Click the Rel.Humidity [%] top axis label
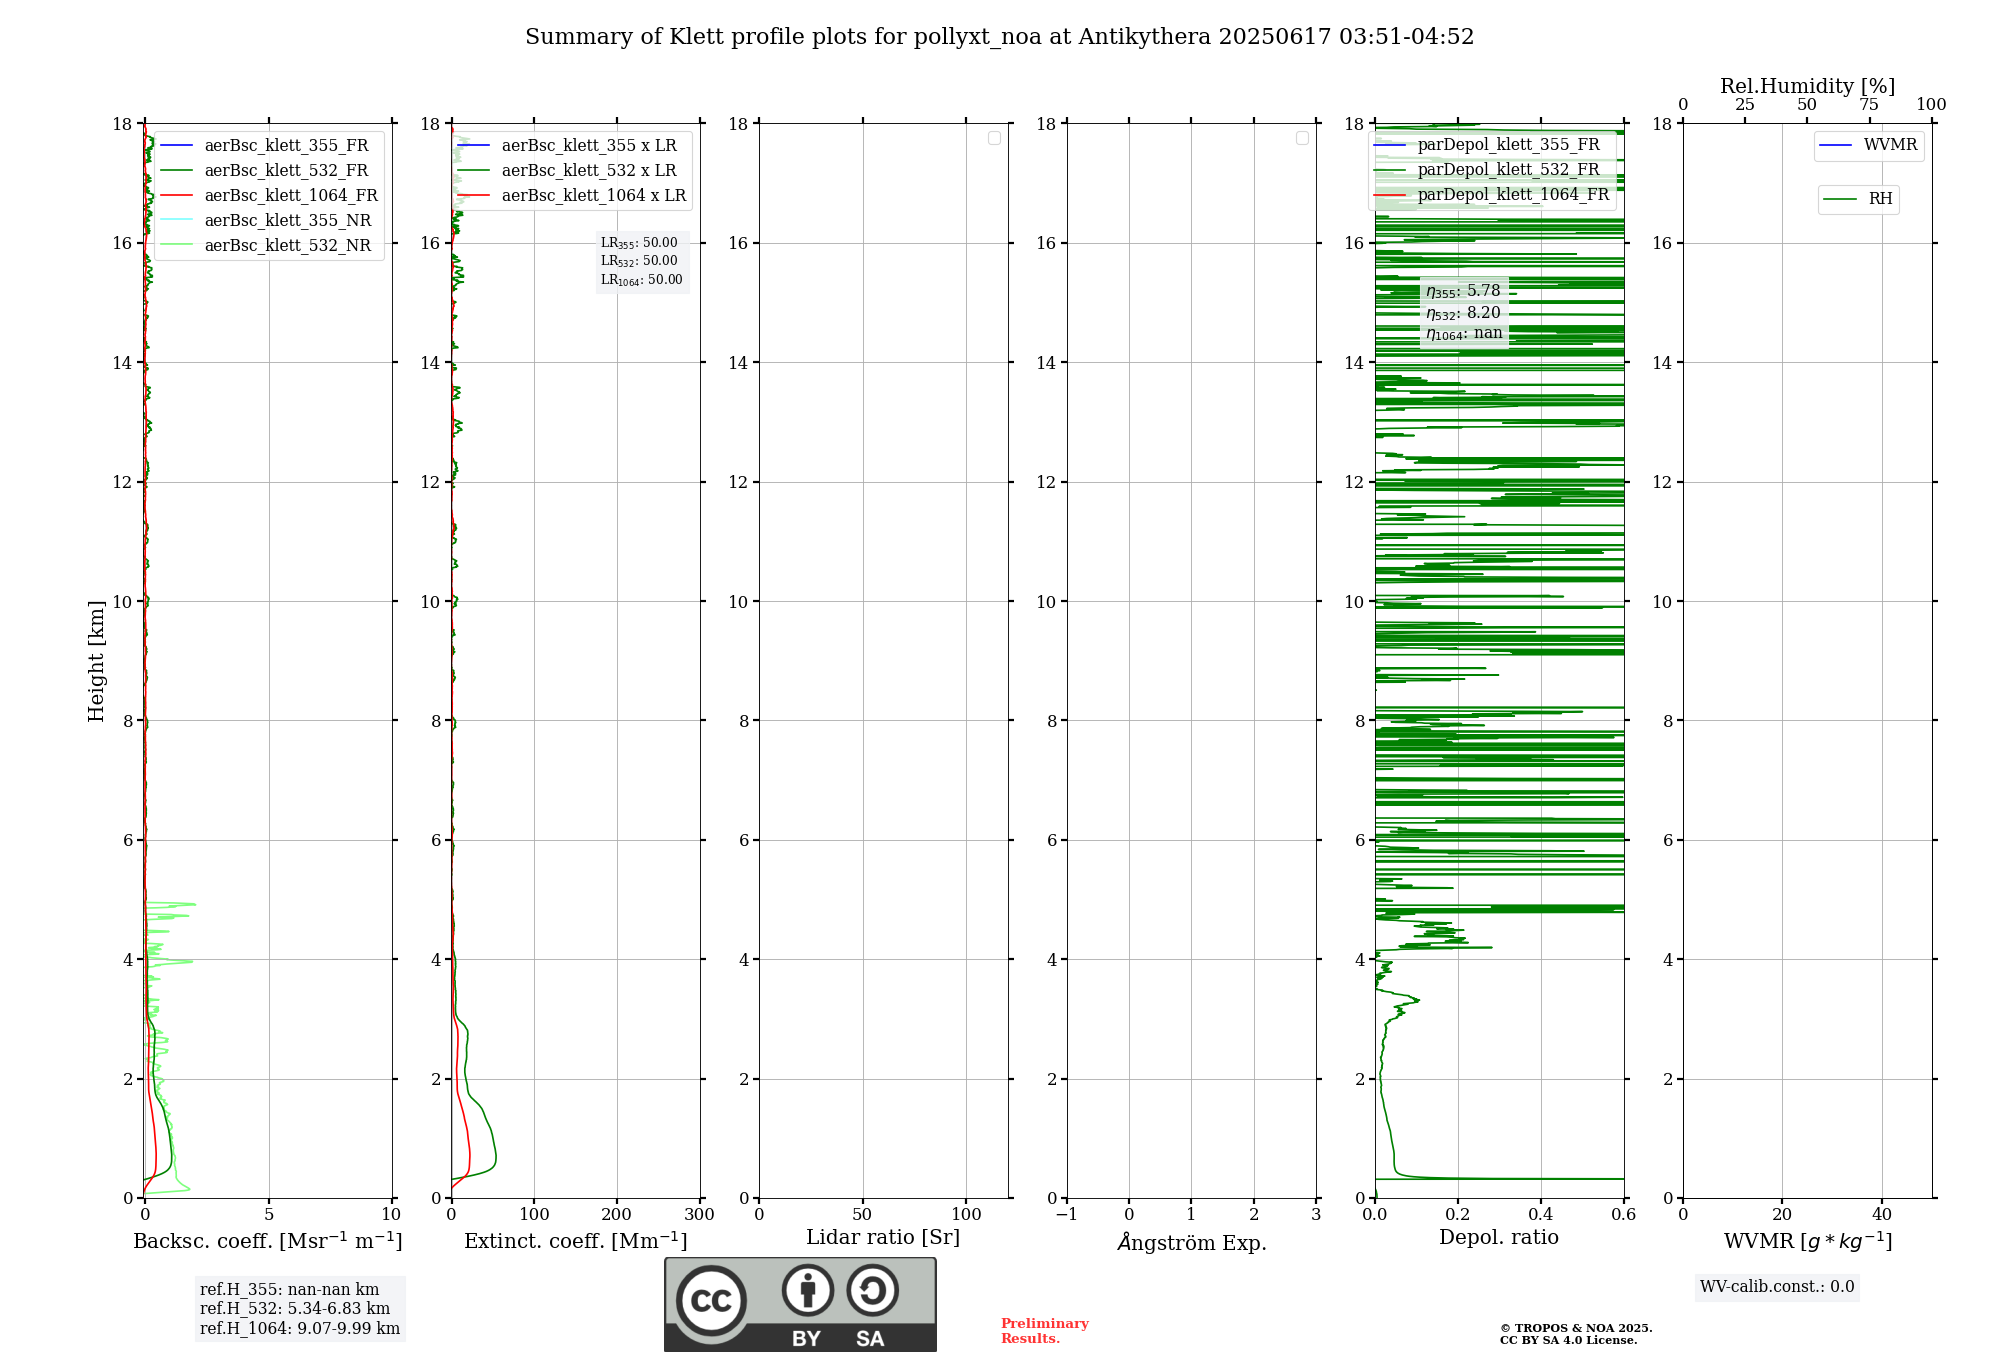 coord(1807,86)
